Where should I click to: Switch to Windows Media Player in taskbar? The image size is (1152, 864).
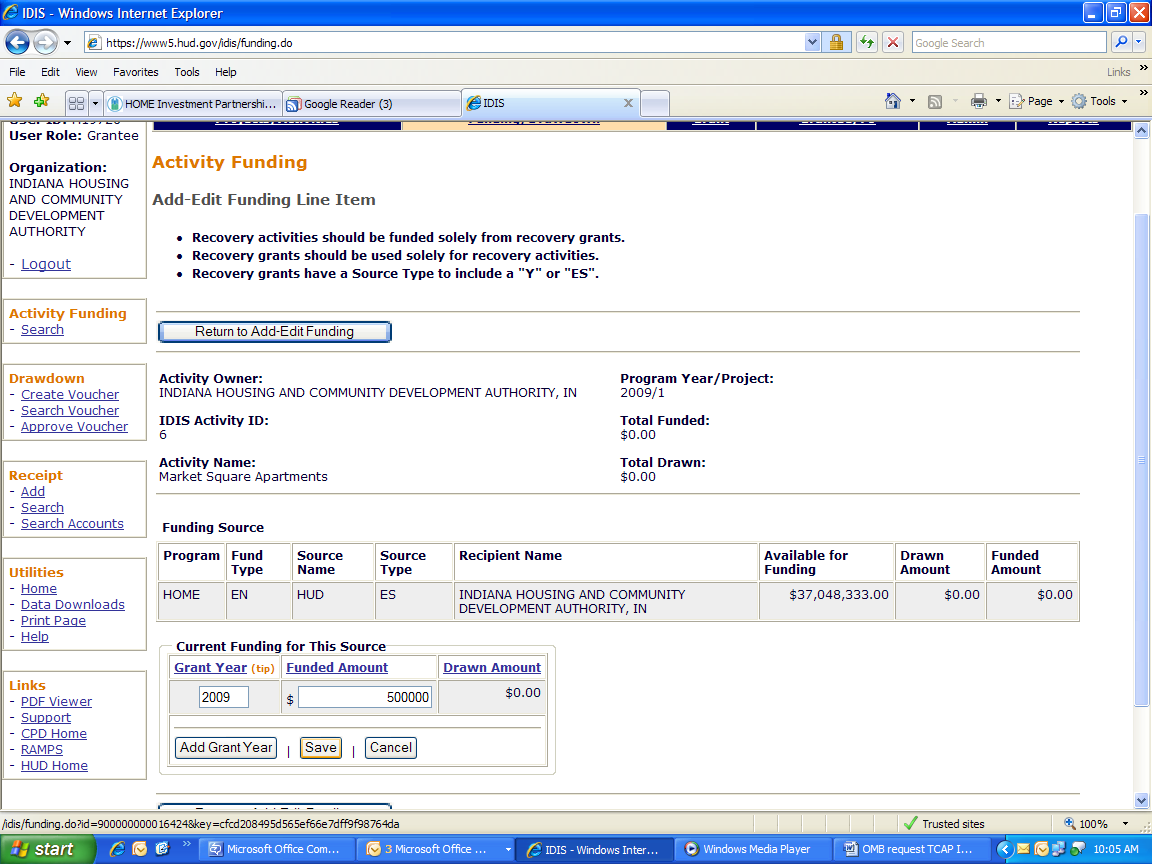(x=753, y=849)
